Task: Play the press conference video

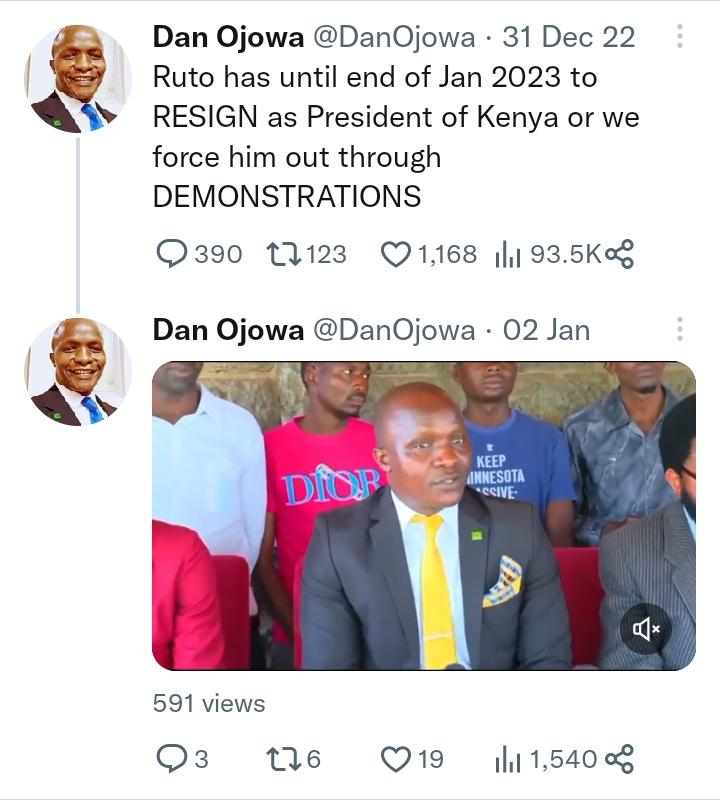Action: click(423, 515)
